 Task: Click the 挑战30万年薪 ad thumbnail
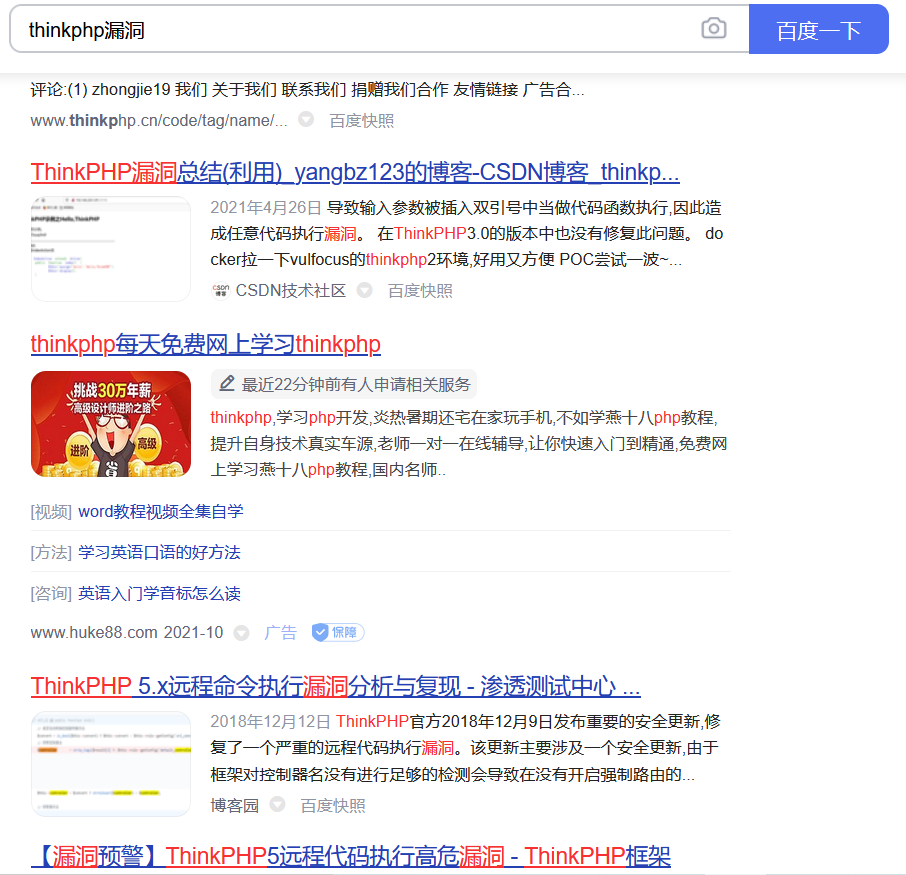(111, 423)
